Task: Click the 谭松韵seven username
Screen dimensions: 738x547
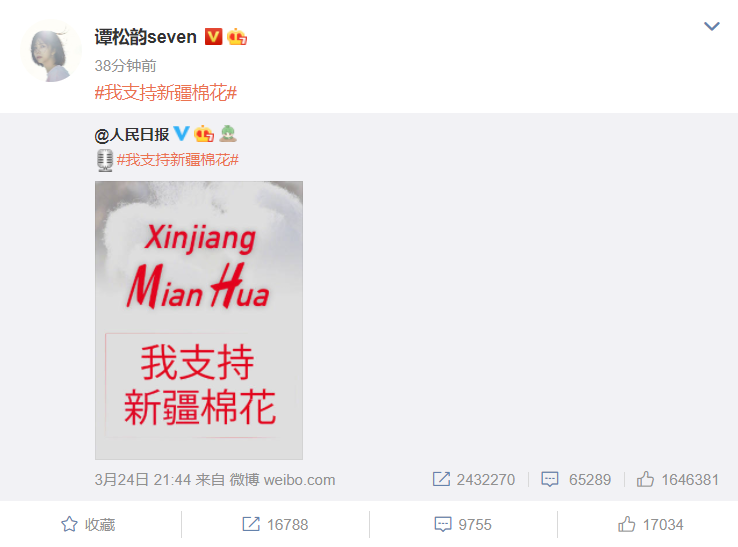Action: click(x=145, y=37)
